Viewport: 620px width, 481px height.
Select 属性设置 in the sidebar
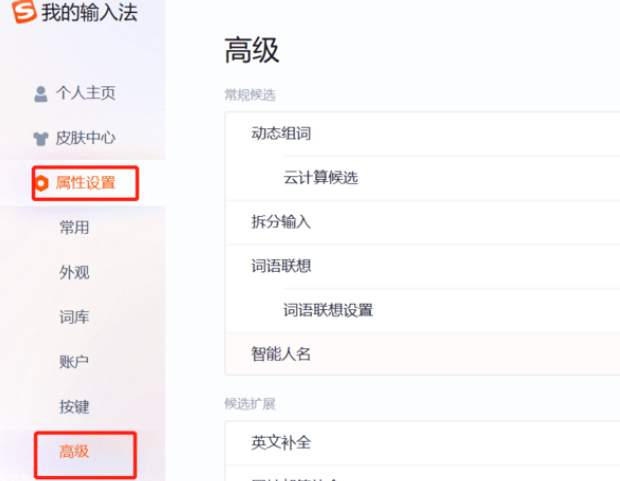click(85, 183)
